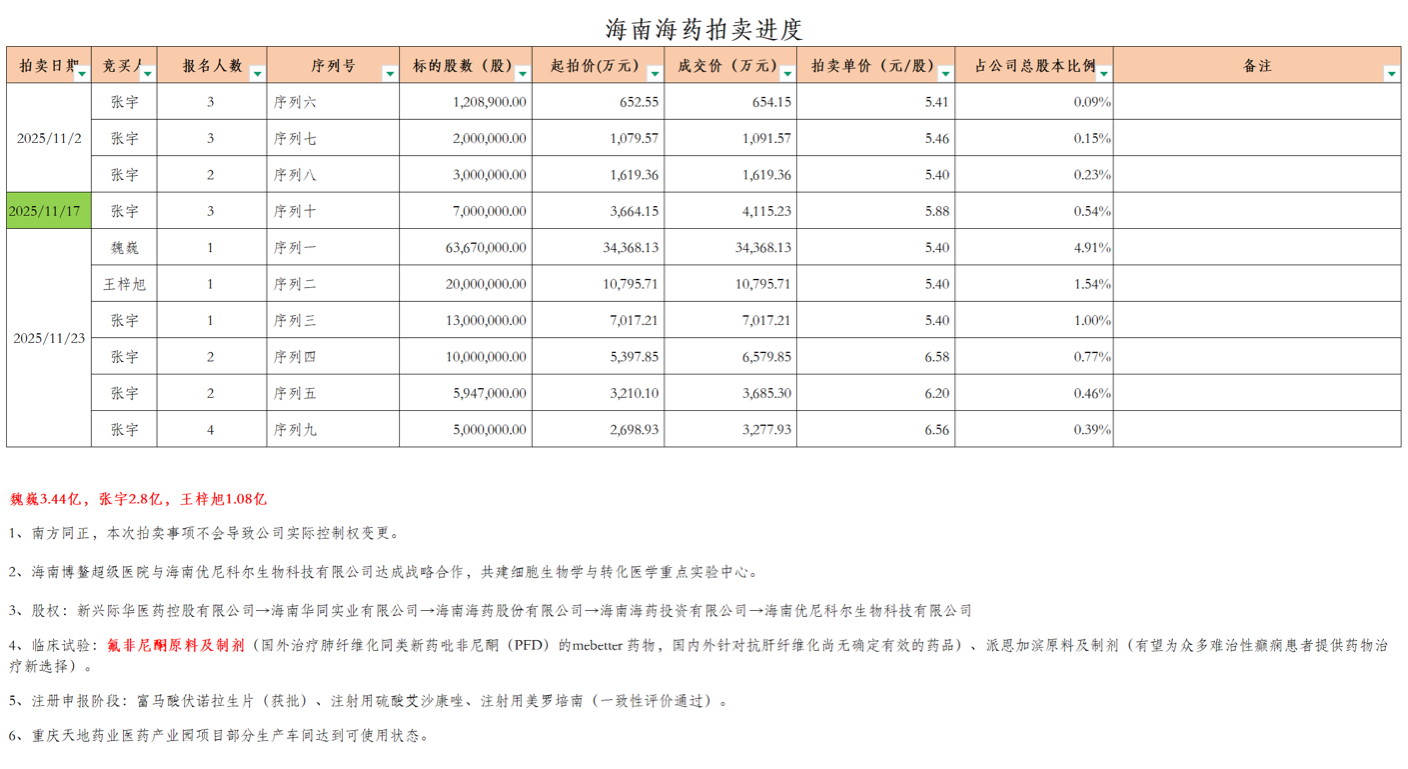Select the starting price 3,664.15
Screen dimensions: 1408x769
(598, 211)
